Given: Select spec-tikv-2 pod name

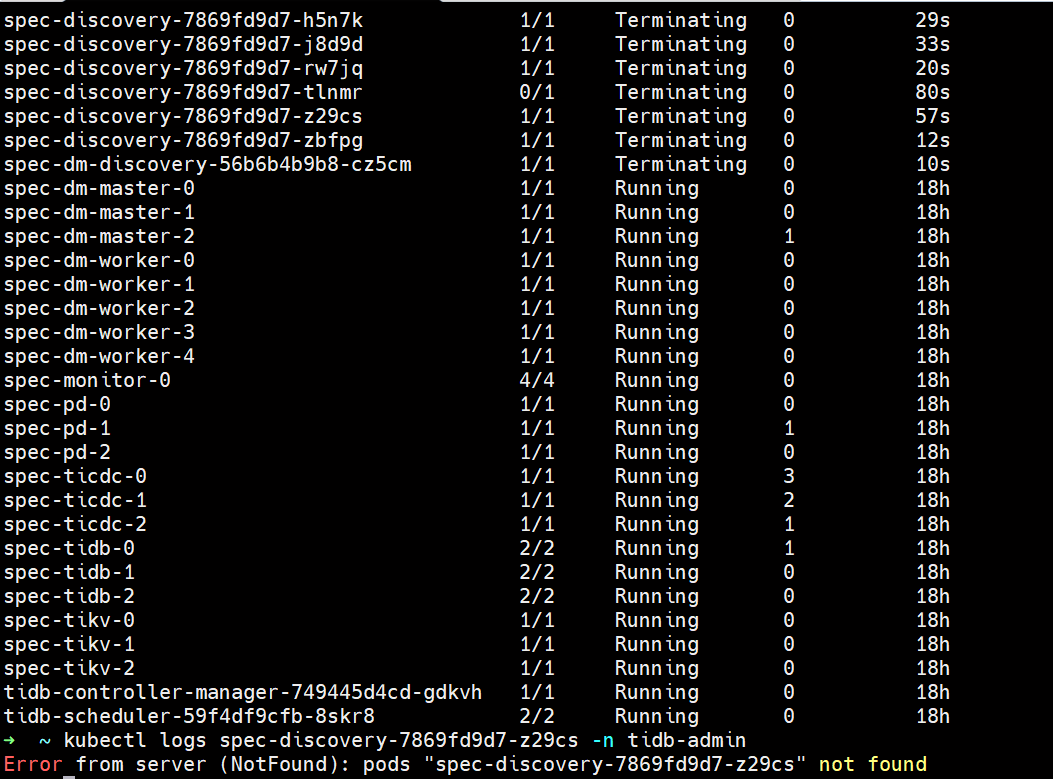Looking at the screenshot, I should (x=69, y=669).
